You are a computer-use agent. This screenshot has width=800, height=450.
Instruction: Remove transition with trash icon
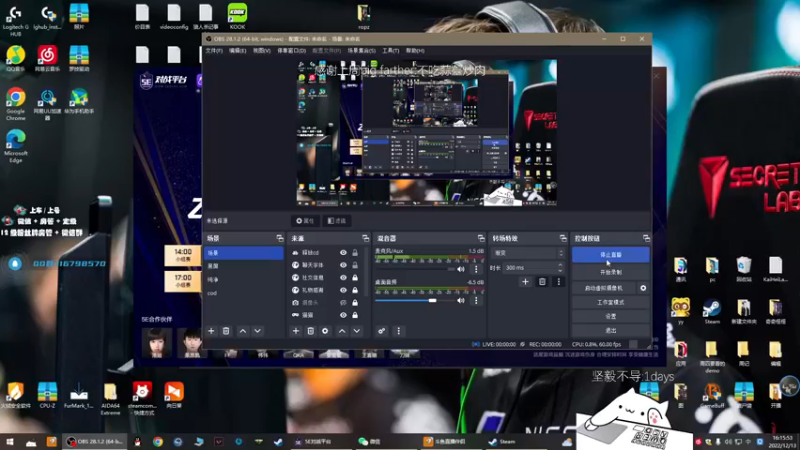point(542,282)
